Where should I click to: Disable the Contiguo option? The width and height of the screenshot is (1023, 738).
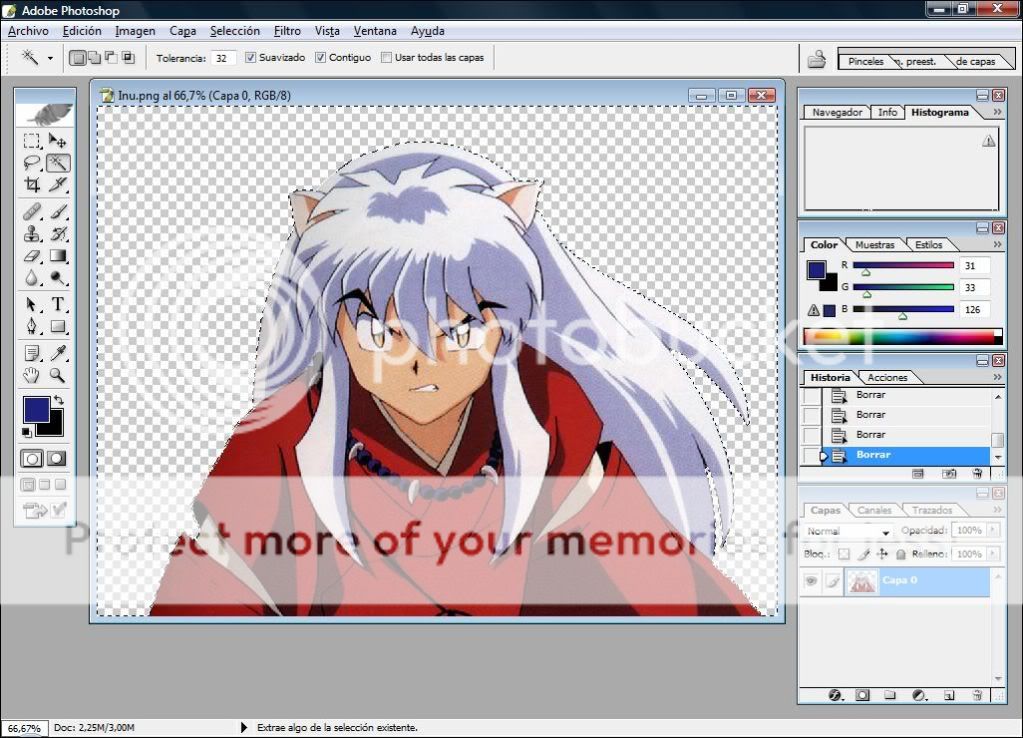click(x=321, y=58)
